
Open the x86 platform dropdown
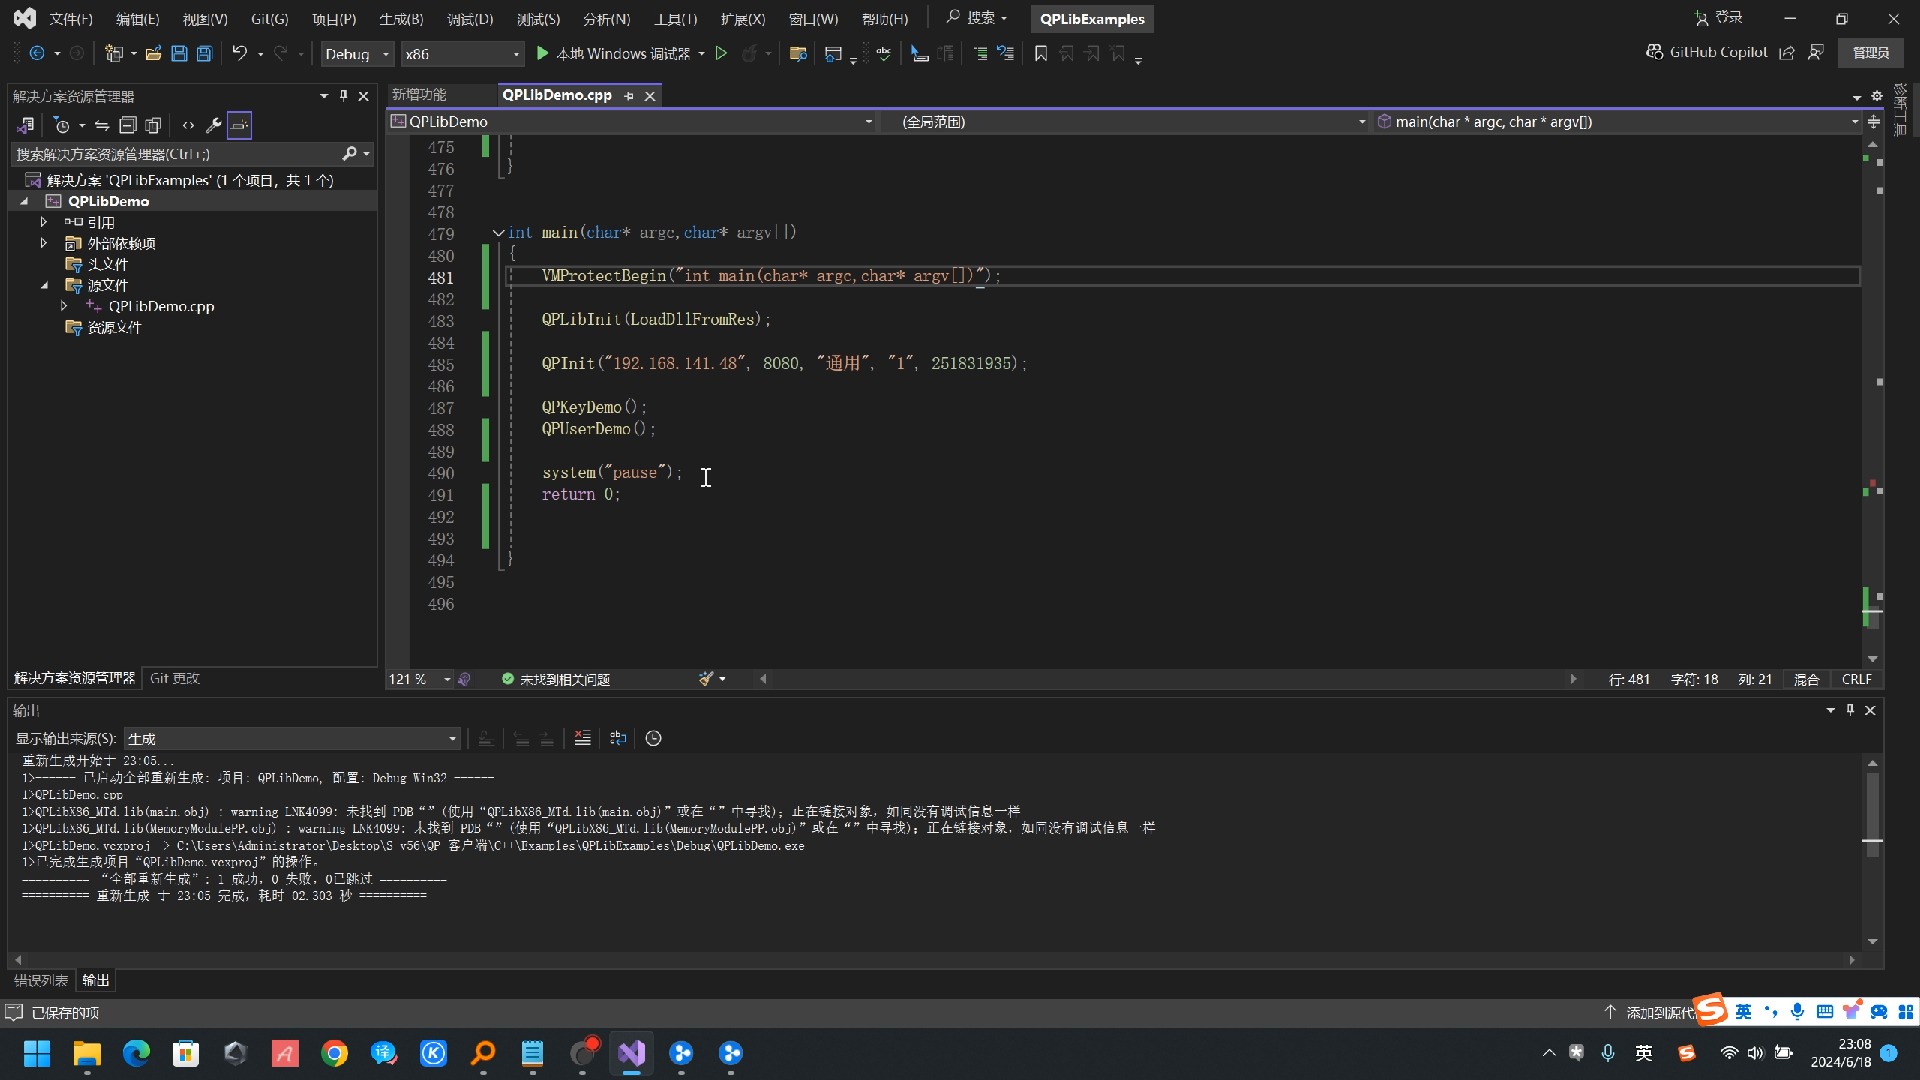[x=462, y=54]
